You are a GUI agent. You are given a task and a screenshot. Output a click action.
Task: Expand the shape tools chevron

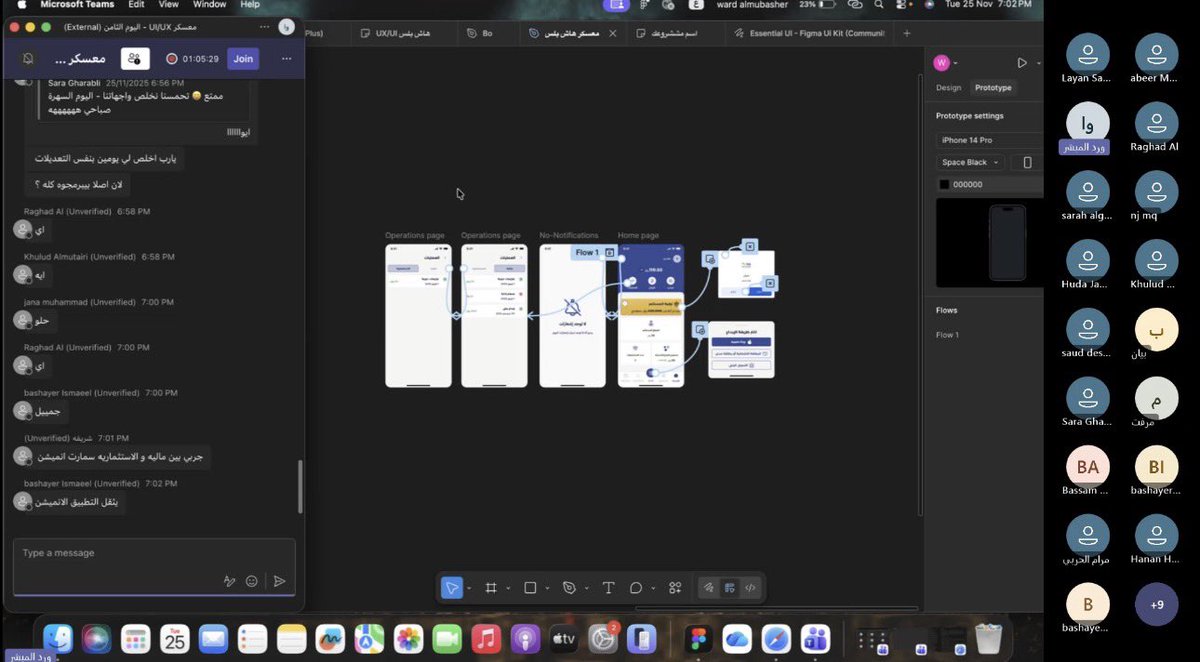click(547, 587)
